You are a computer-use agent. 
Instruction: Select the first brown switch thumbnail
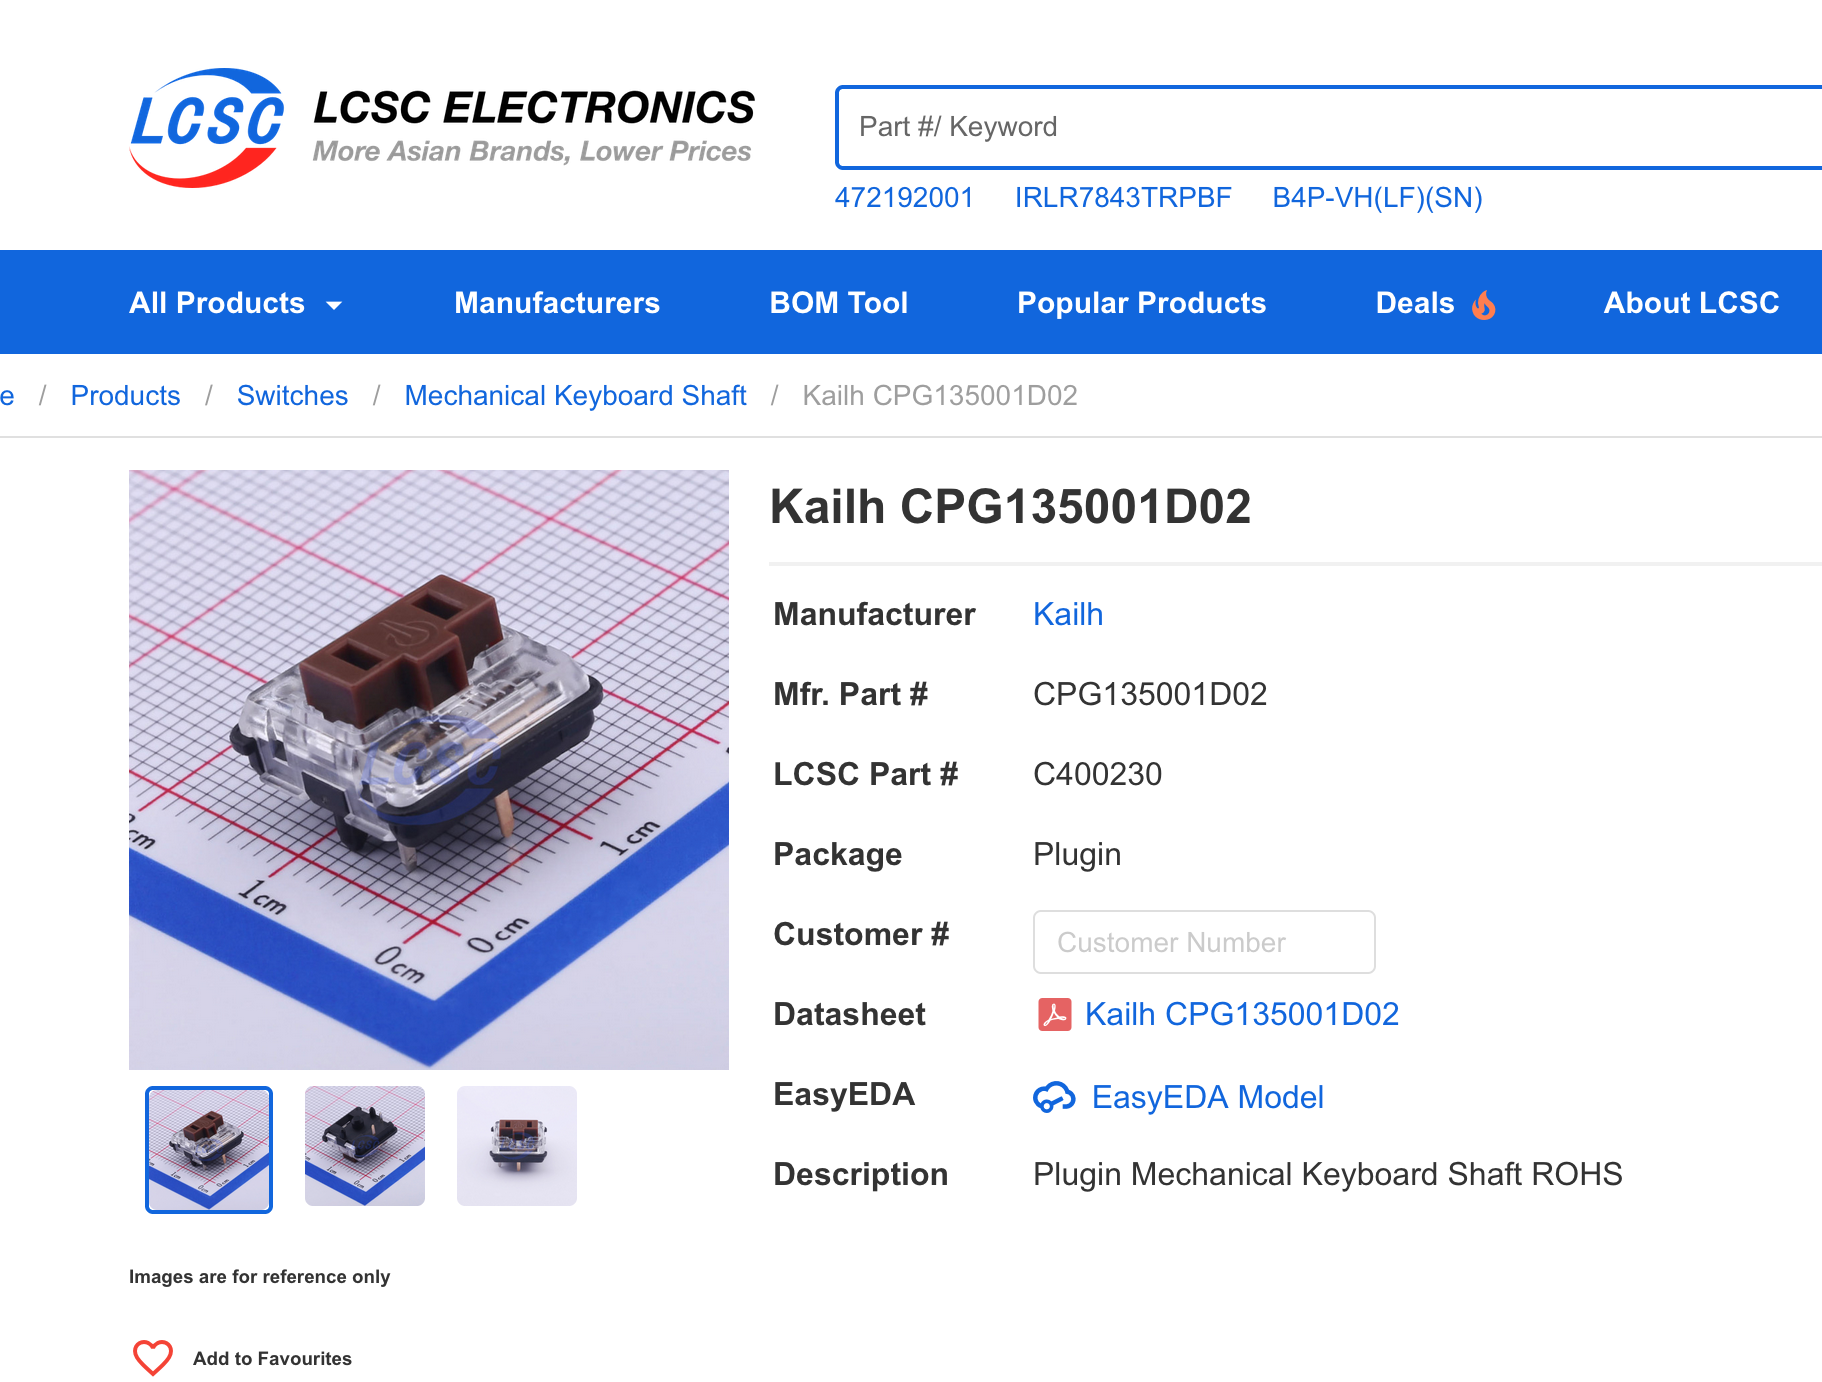pyautogui.click(x=209, y=1149)
